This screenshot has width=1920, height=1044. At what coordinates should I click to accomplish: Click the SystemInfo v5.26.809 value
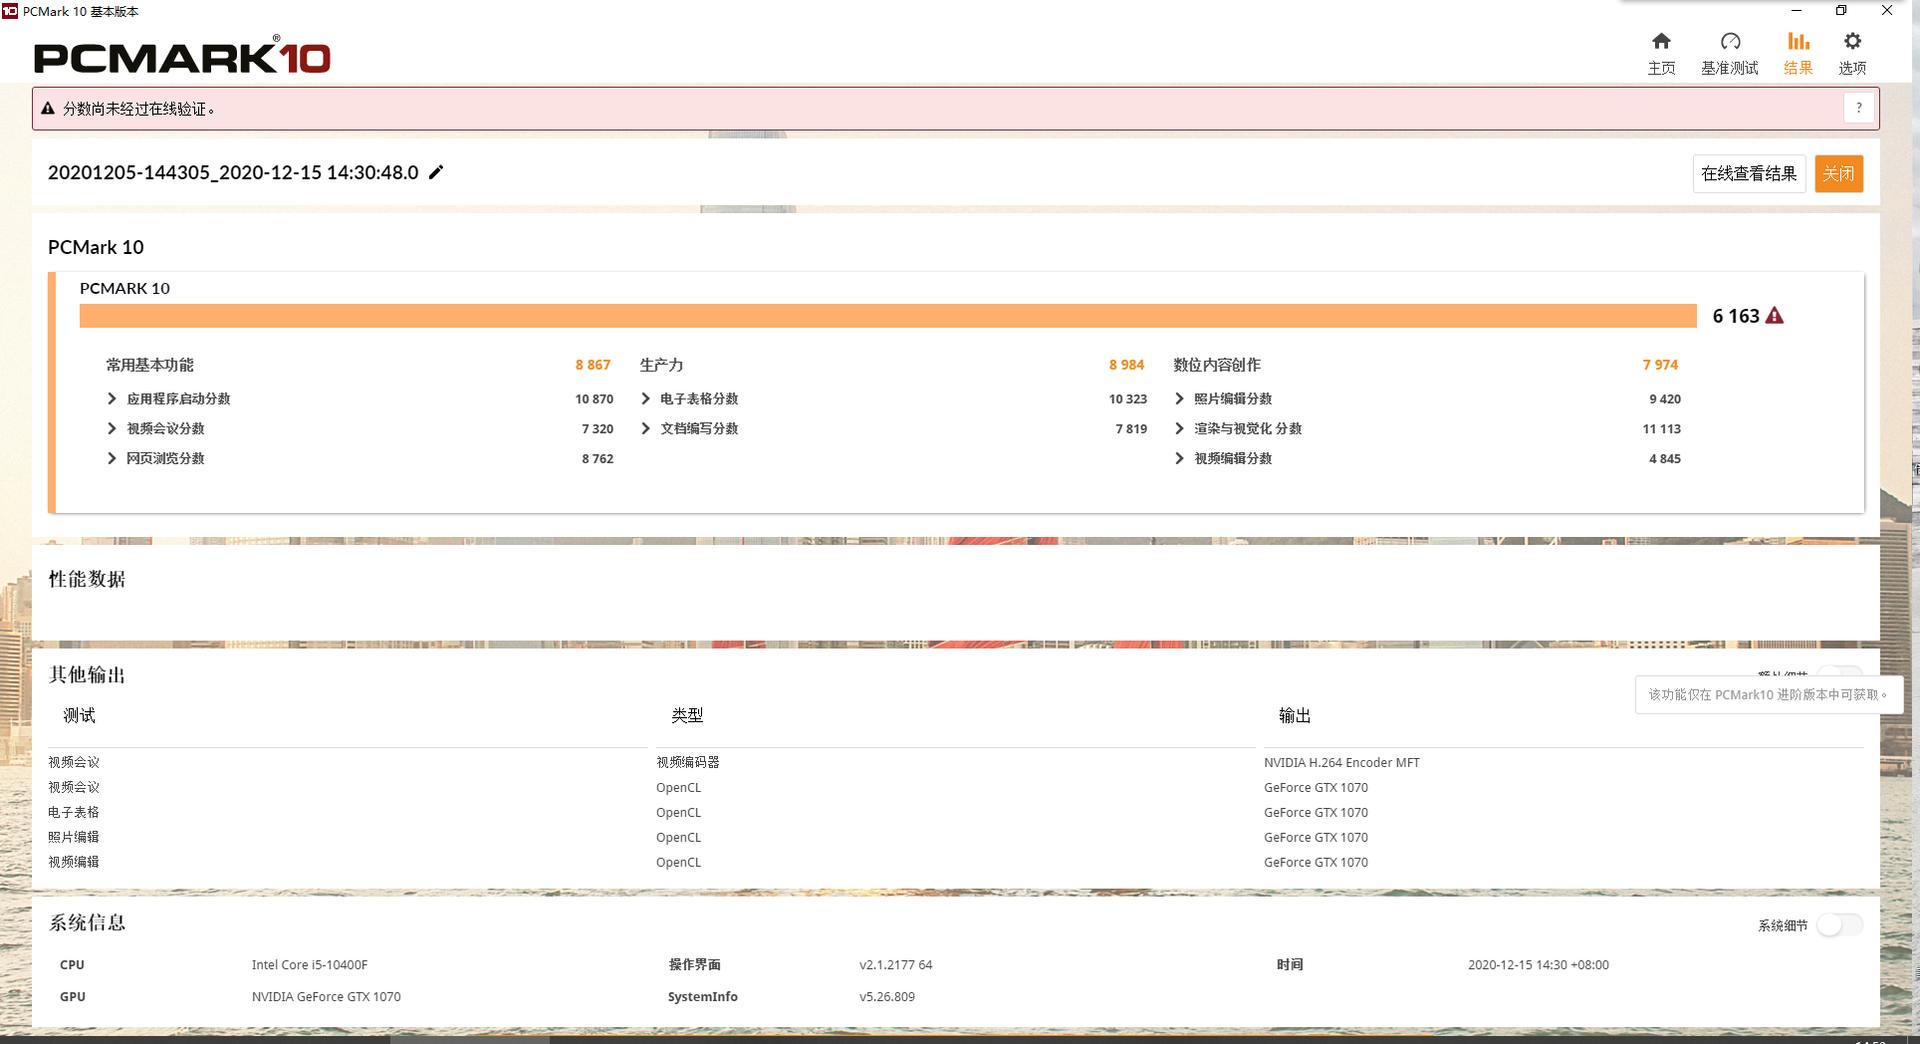coord(887,997)
